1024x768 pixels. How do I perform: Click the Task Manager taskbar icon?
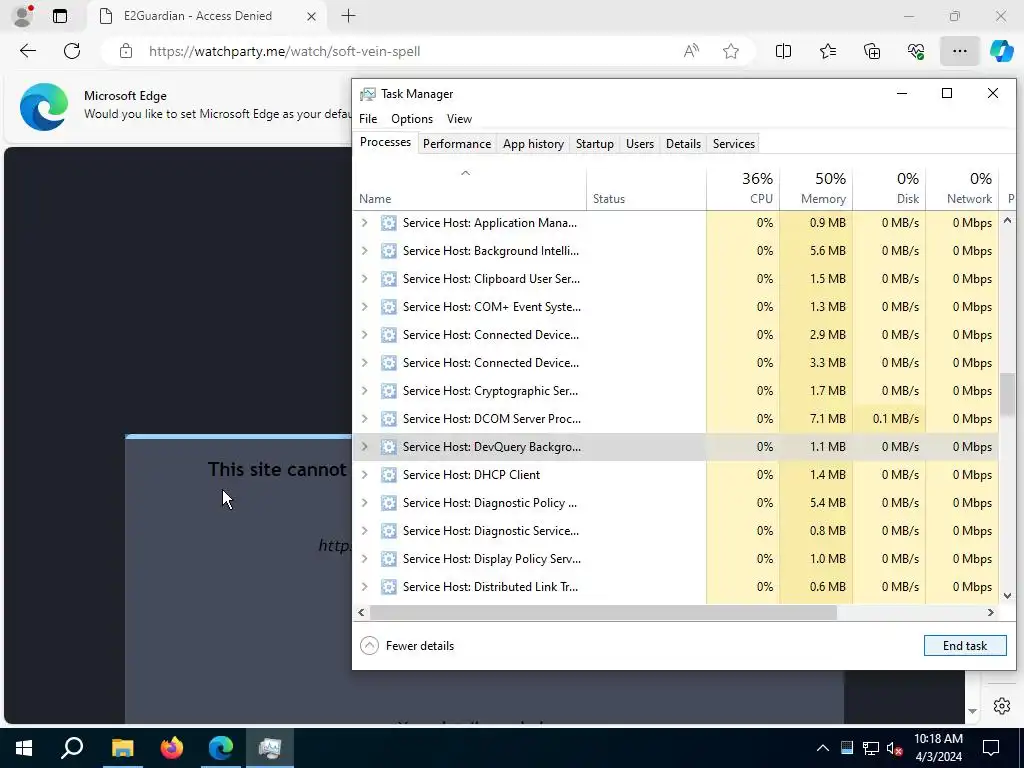click(270, 748)
